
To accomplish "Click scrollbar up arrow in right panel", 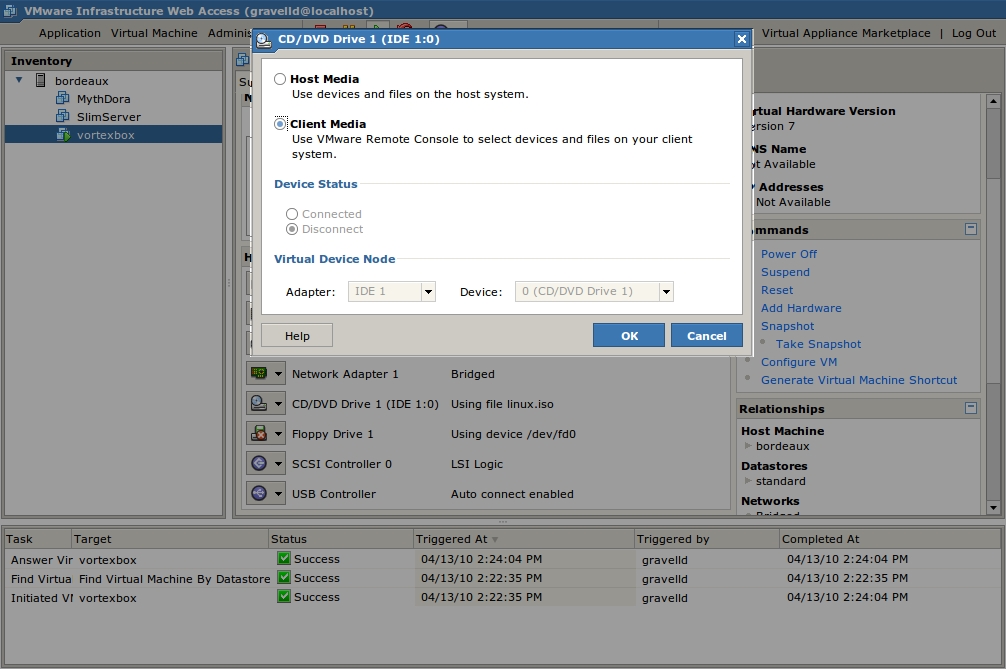I will [x=993, y=101].
